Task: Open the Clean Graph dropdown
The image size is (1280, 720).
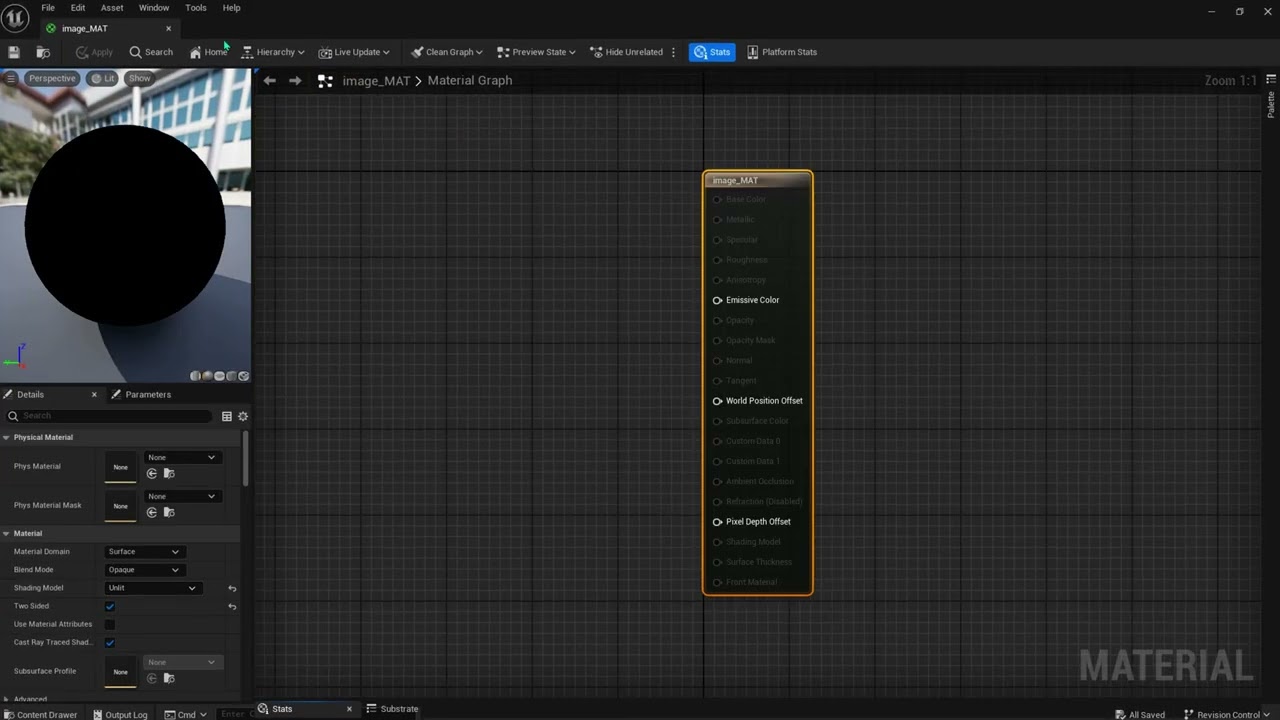Action: pos(446,52)
